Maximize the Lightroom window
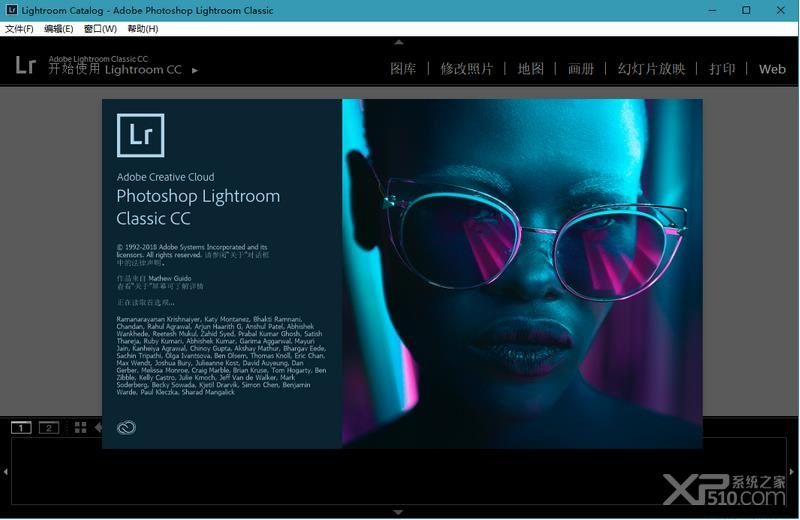The image size is (800, 520). click(x=746, y=10)
